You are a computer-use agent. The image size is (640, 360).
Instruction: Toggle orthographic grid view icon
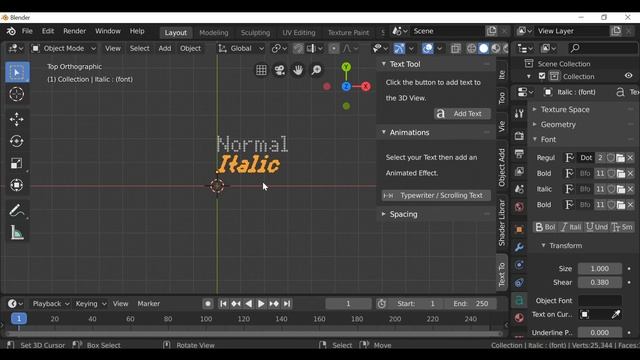[261, 70]
